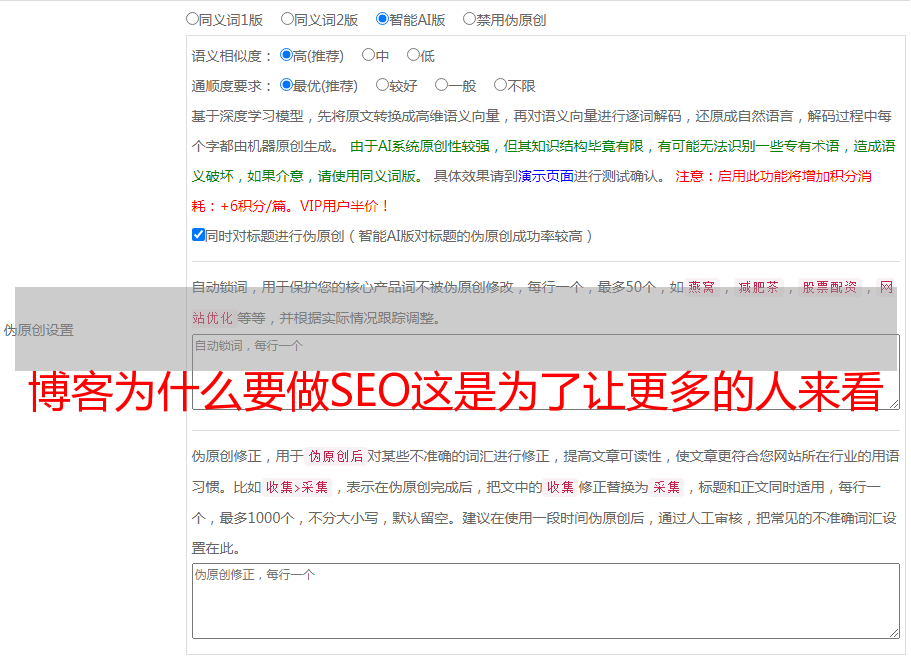Viewport: 911px width, 658px height.
Task: Set 语义相似度 to 中
Action: click(369, 56)
